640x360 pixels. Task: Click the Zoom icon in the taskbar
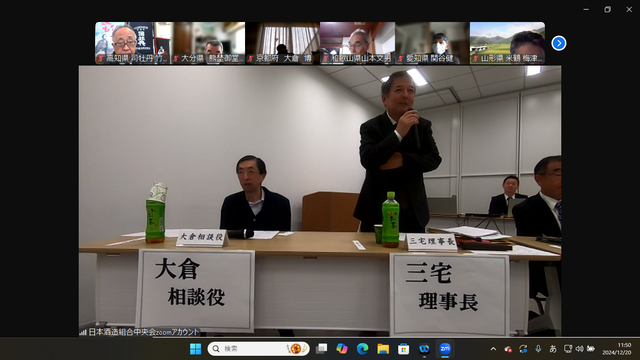445,349
